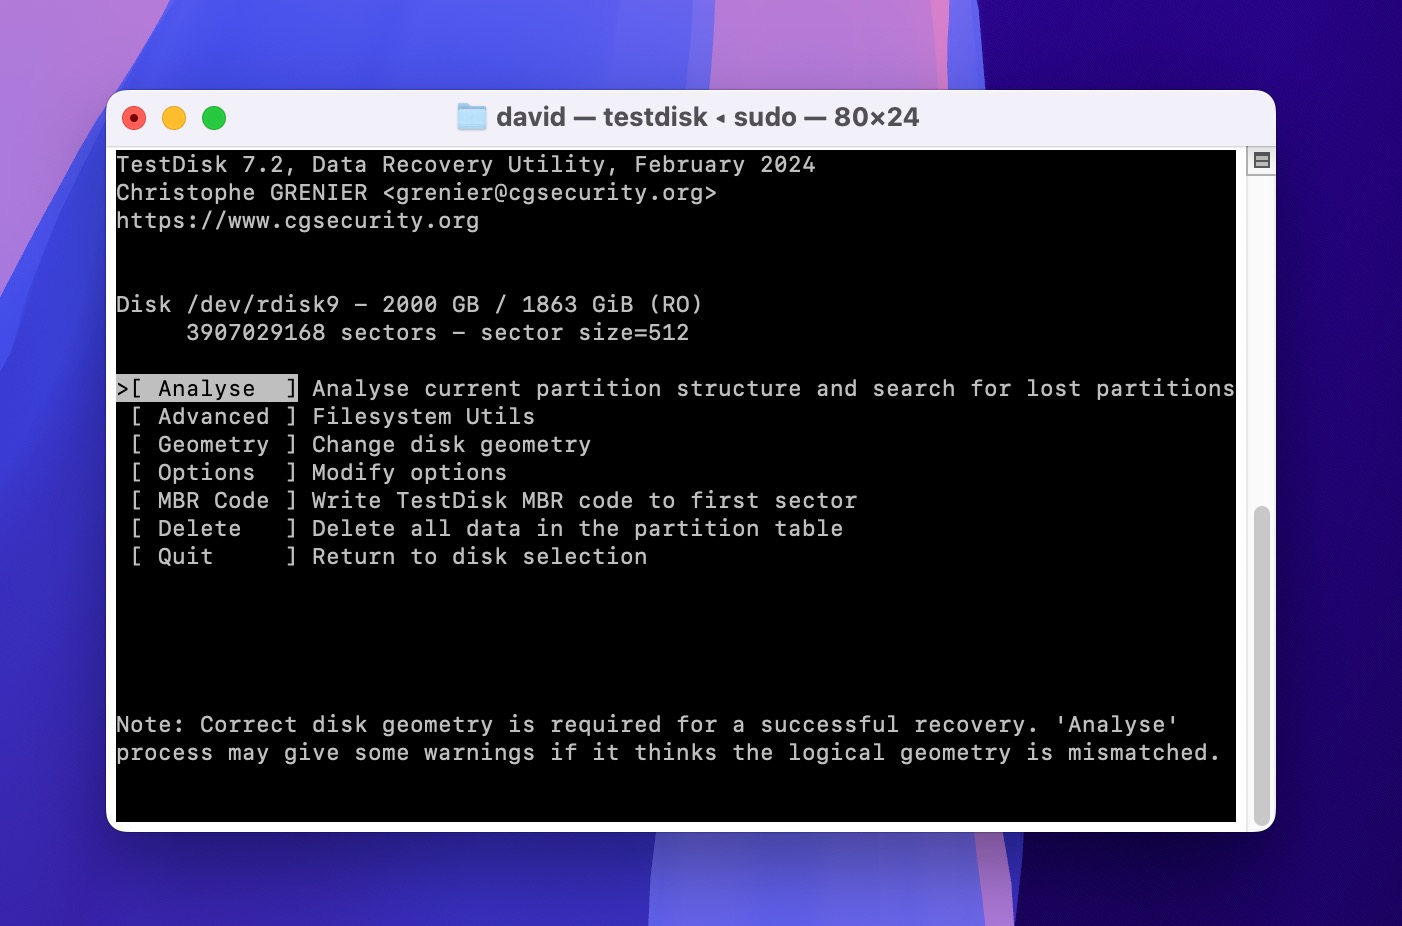Select the MBR Code menu option
Viewport: 1402px width, 926px height.
[214, 500]
